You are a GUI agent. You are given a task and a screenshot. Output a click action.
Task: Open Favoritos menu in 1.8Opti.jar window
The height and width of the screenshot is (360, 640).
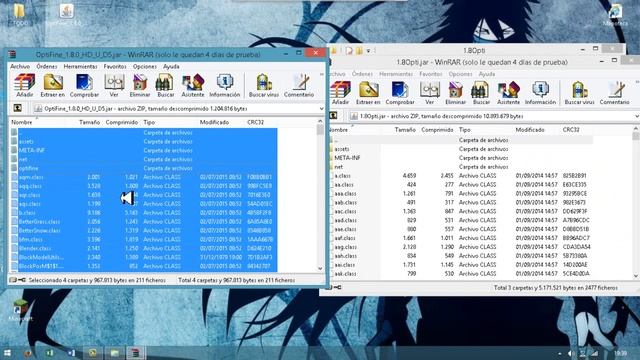(431, 74)
